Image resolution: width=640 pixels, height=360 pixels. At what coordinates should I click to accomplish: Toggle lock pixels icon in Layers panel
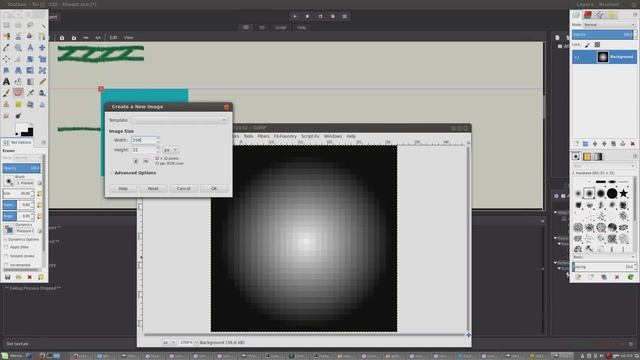click(587, 44)
